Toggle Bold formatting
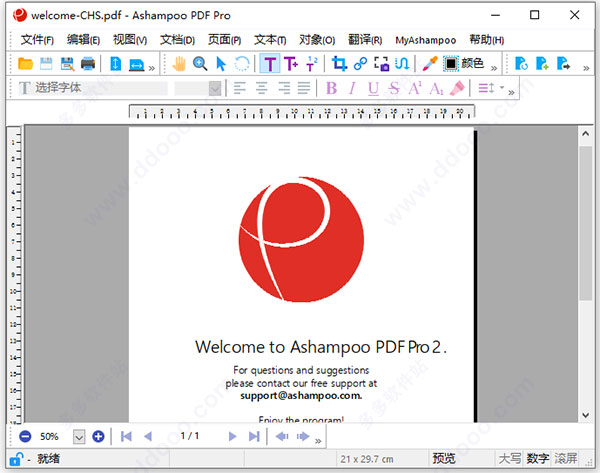 click(331, 88)
